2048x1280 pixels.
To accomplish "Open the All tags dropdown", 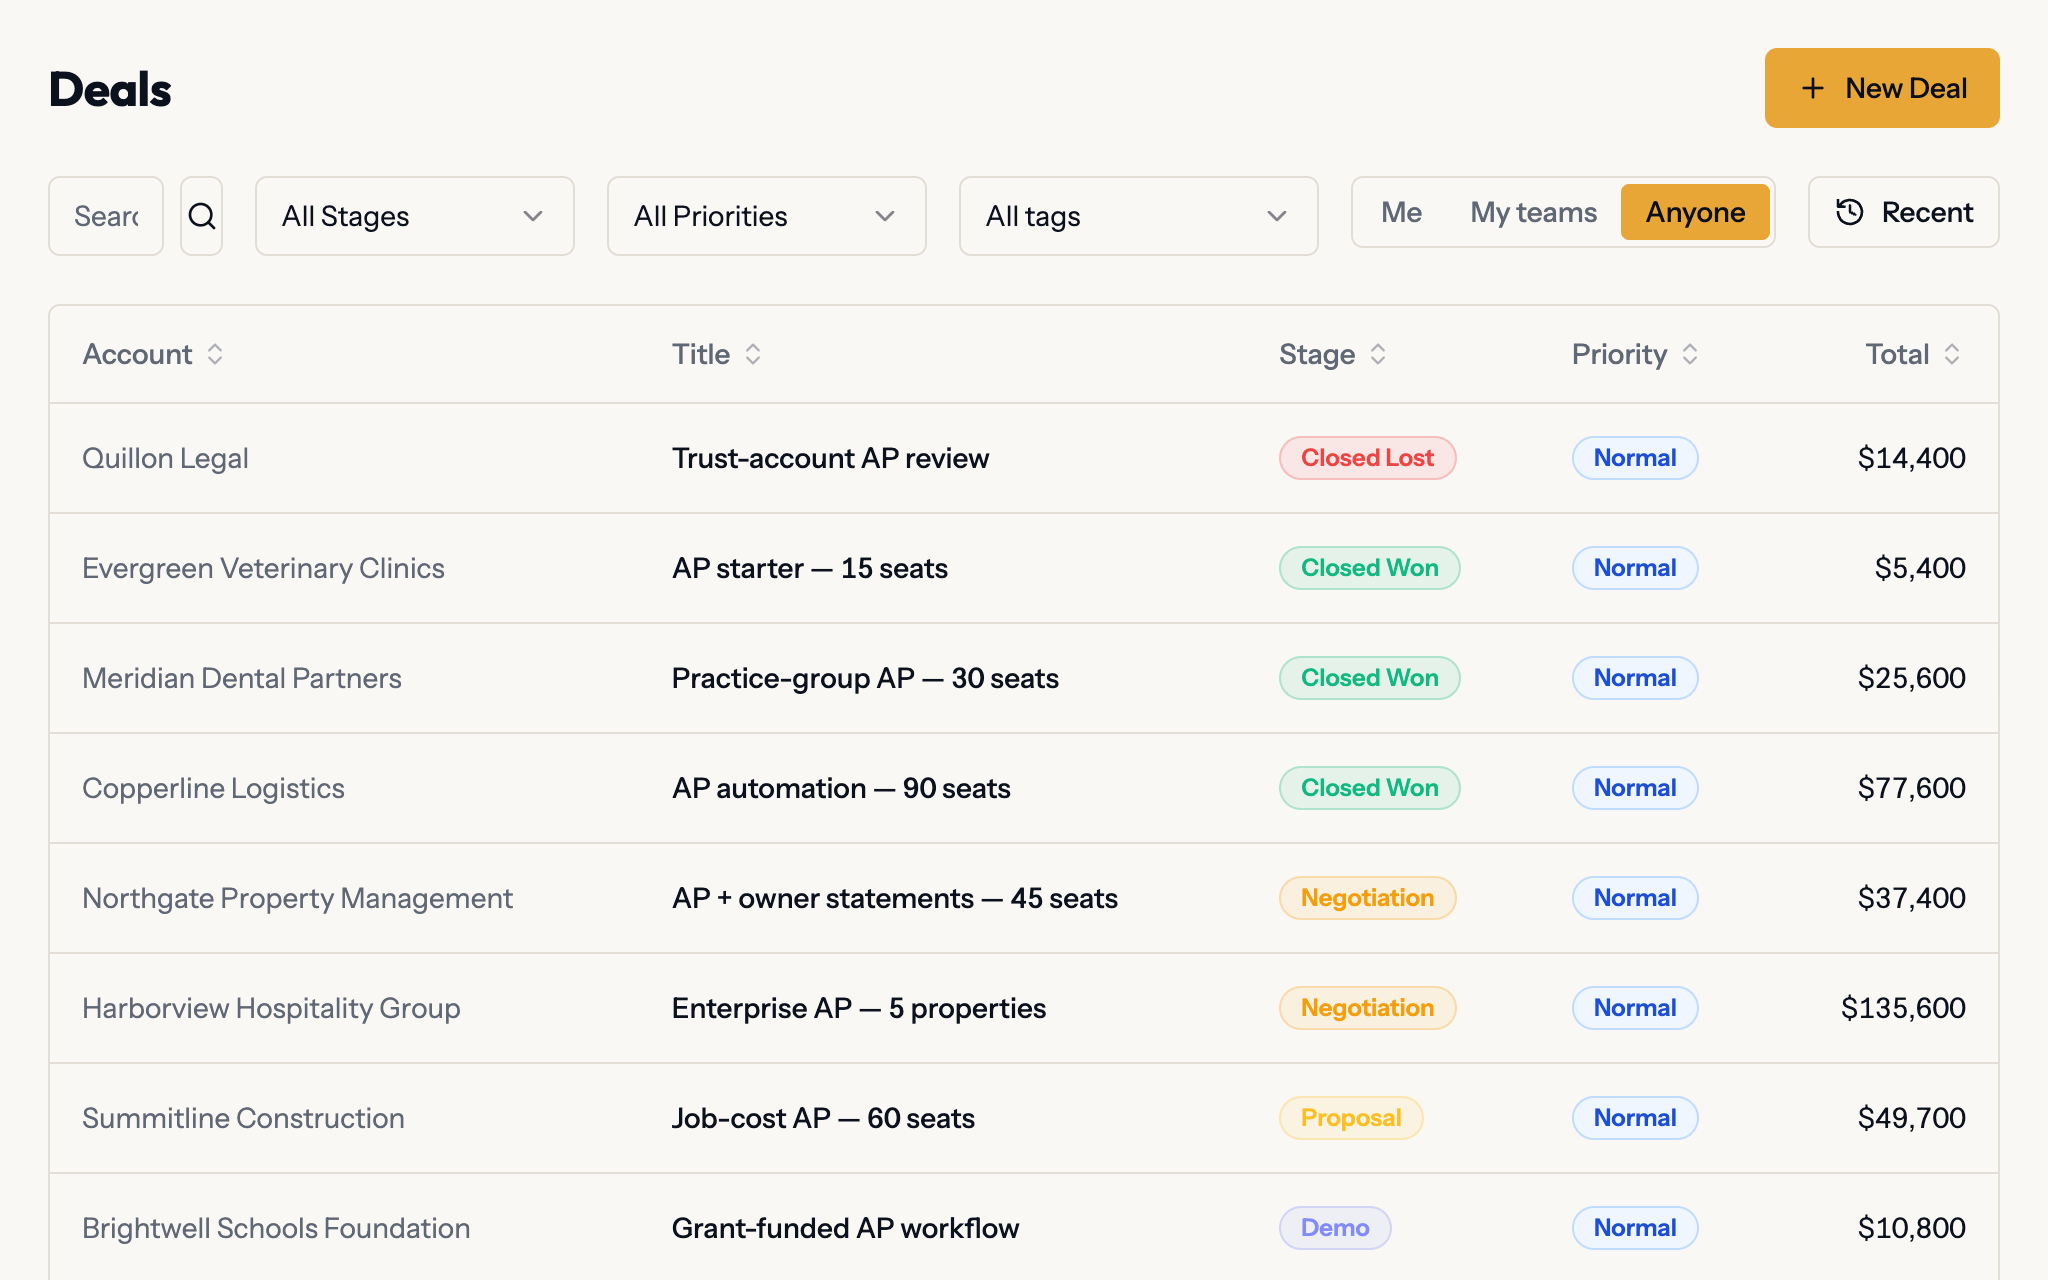I will click(x=1139, y=216).
